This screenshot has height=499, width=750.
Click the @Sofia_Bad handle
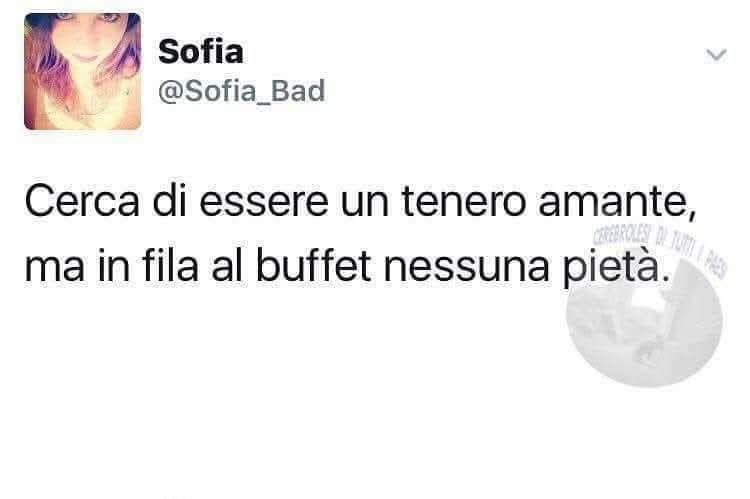[242, 90]
